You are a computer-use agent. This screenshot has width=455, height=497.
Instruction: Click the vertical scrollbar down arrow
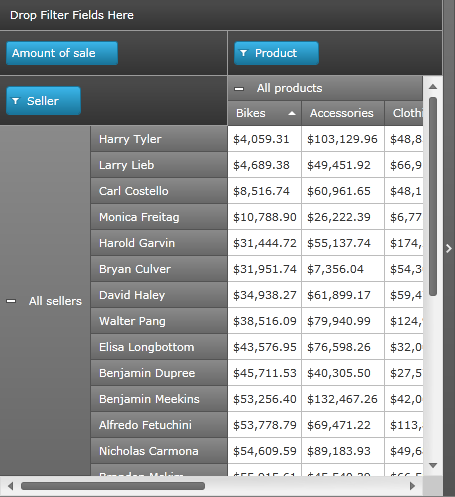tap(433, 465)
